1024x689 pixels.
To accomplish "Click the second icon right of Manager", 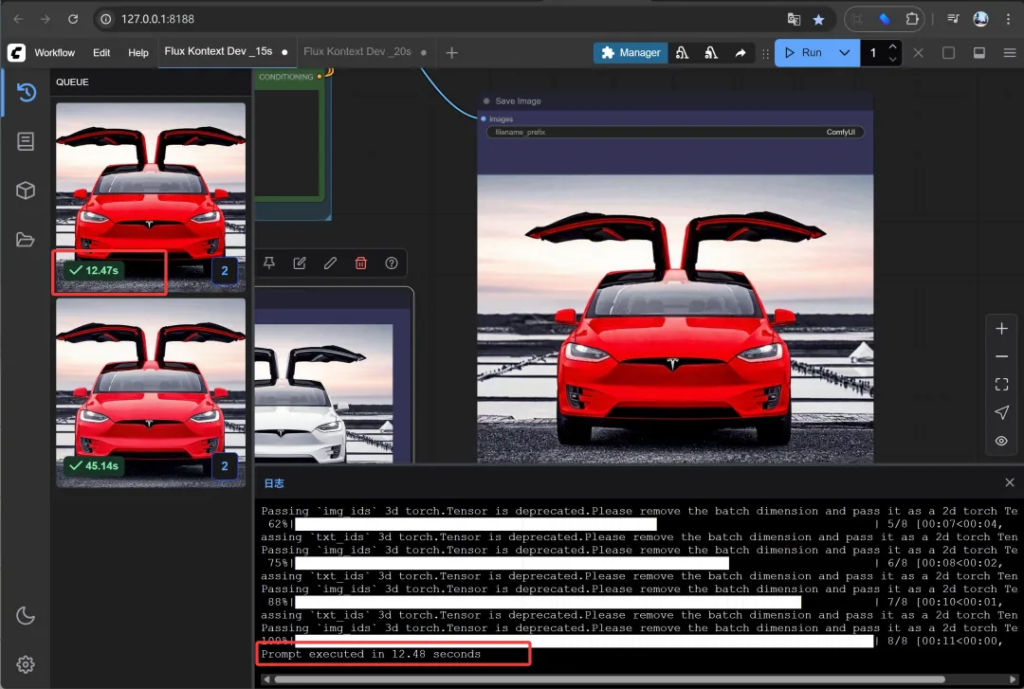I will pyautogui.click(x=711, y=53).
